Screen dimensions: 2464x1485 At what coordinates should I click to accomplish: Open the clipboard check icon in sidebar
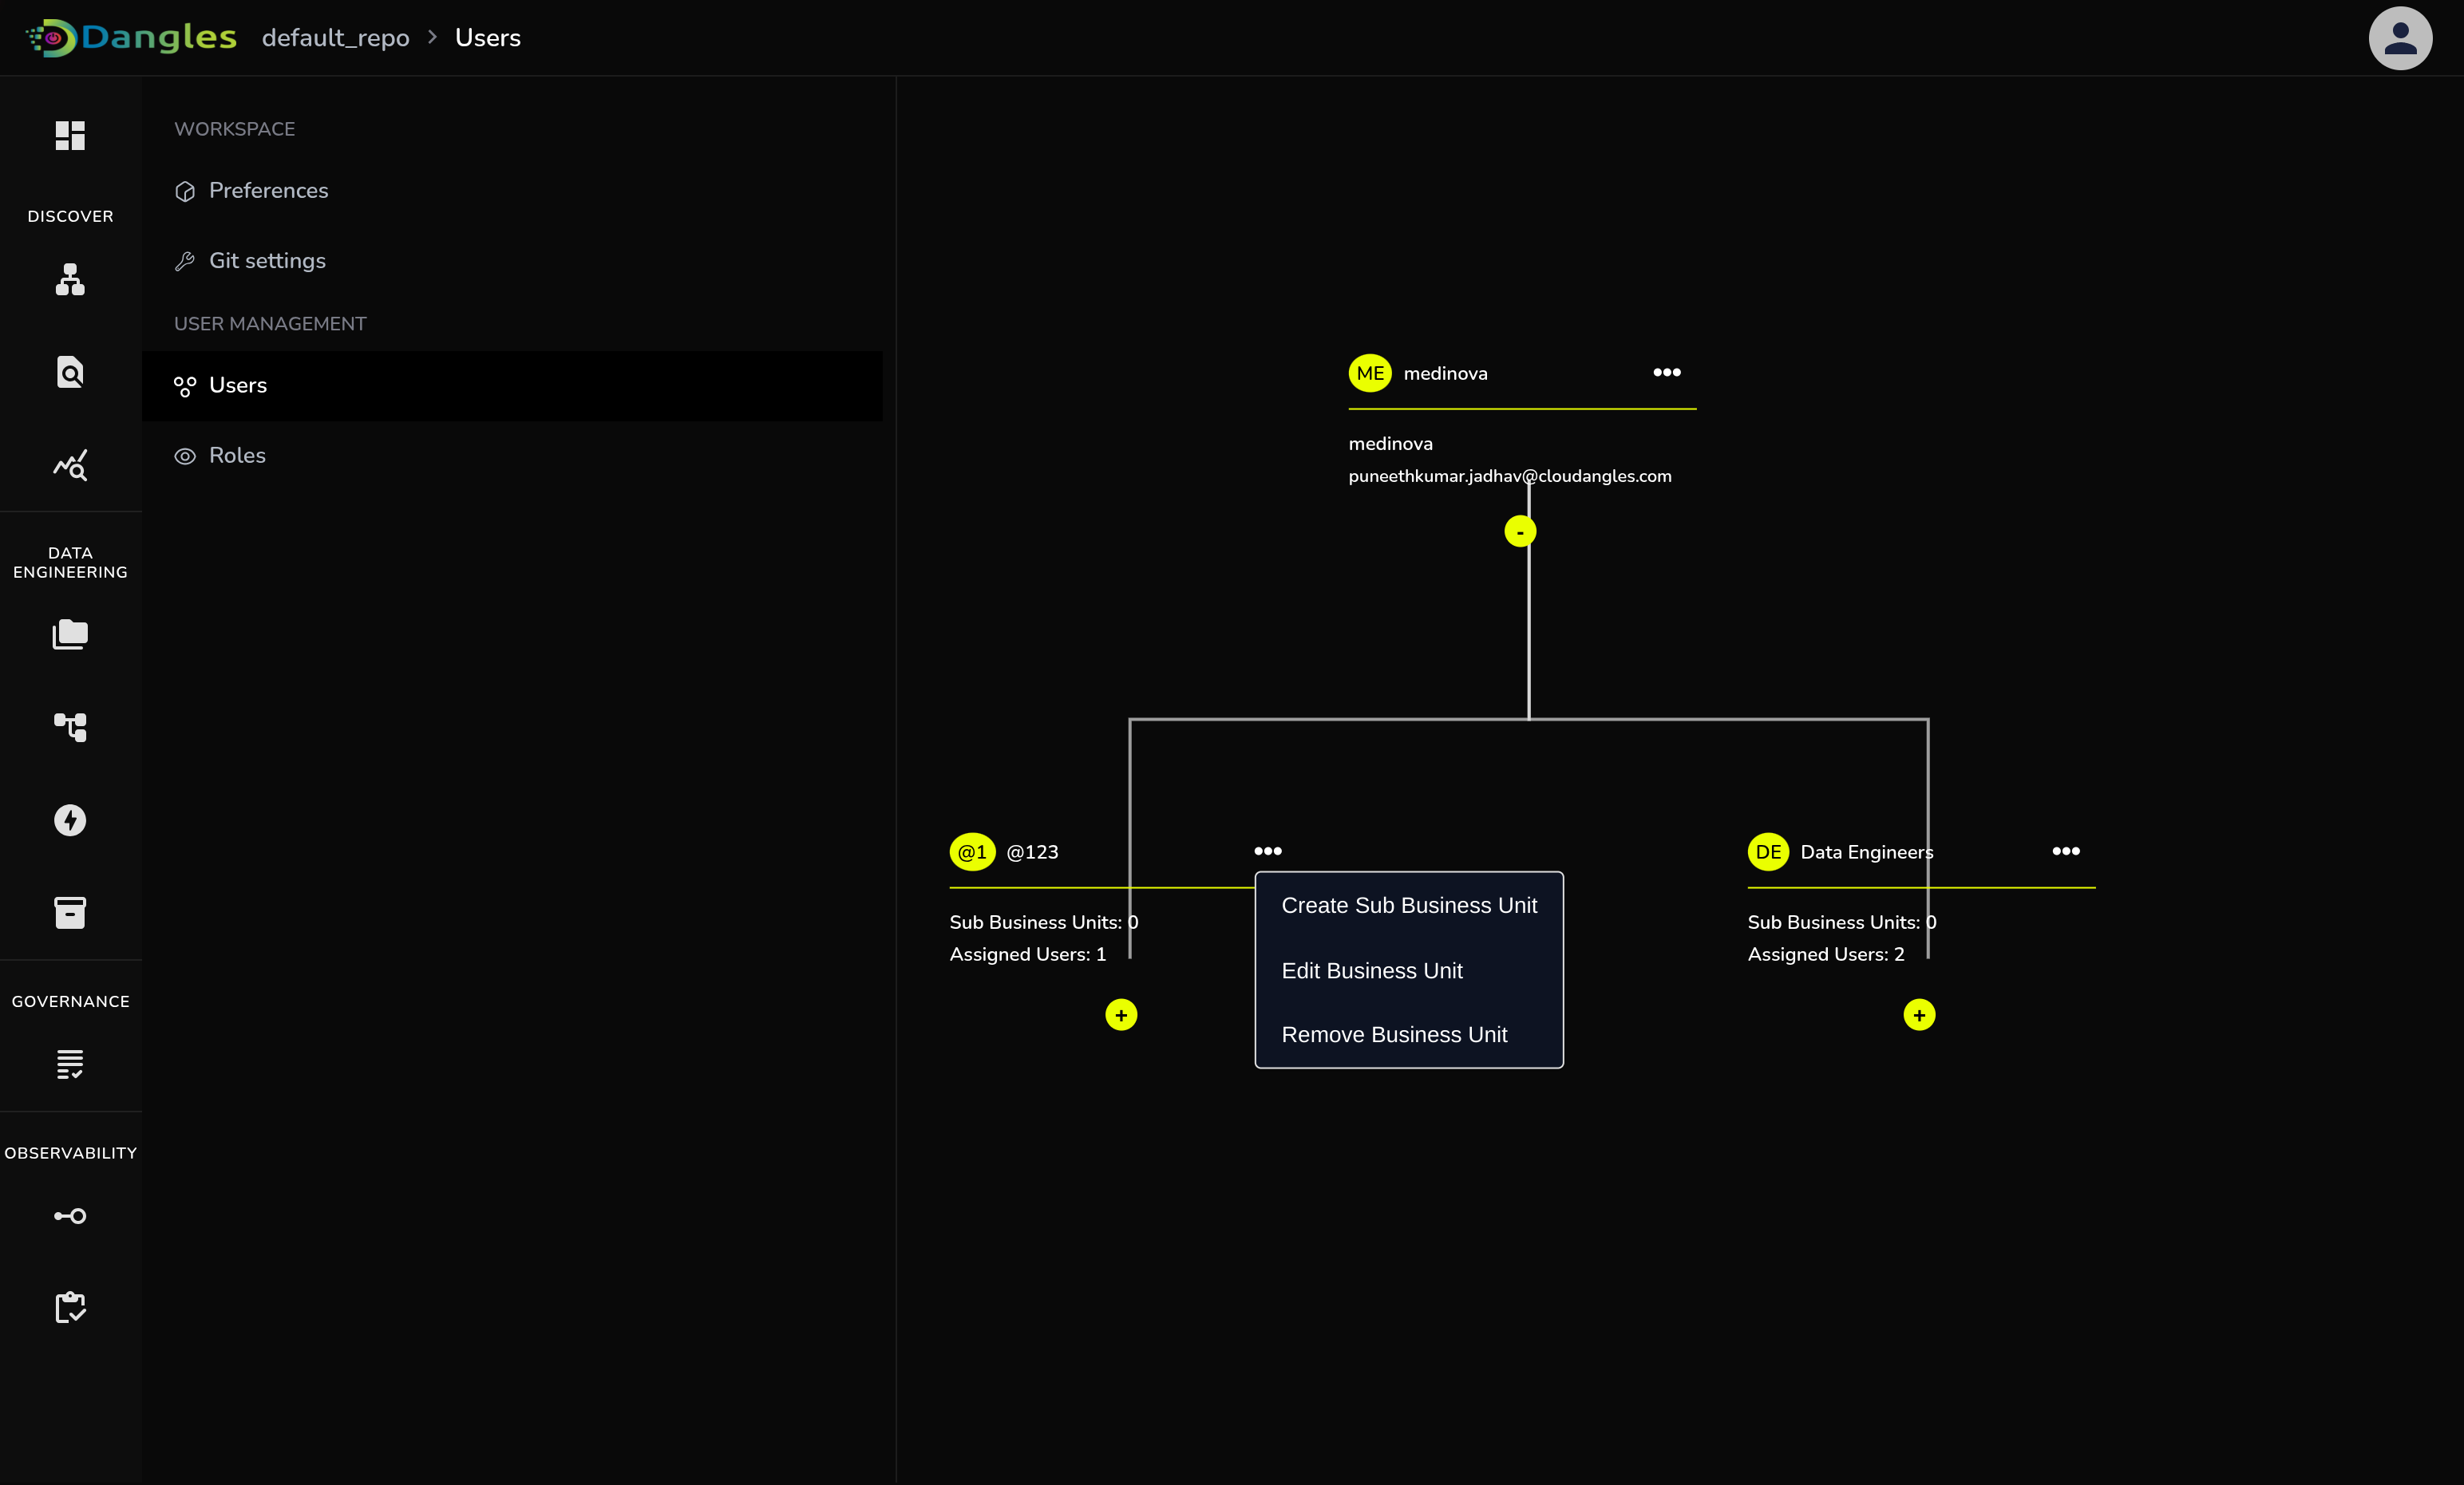point(70,1307)
